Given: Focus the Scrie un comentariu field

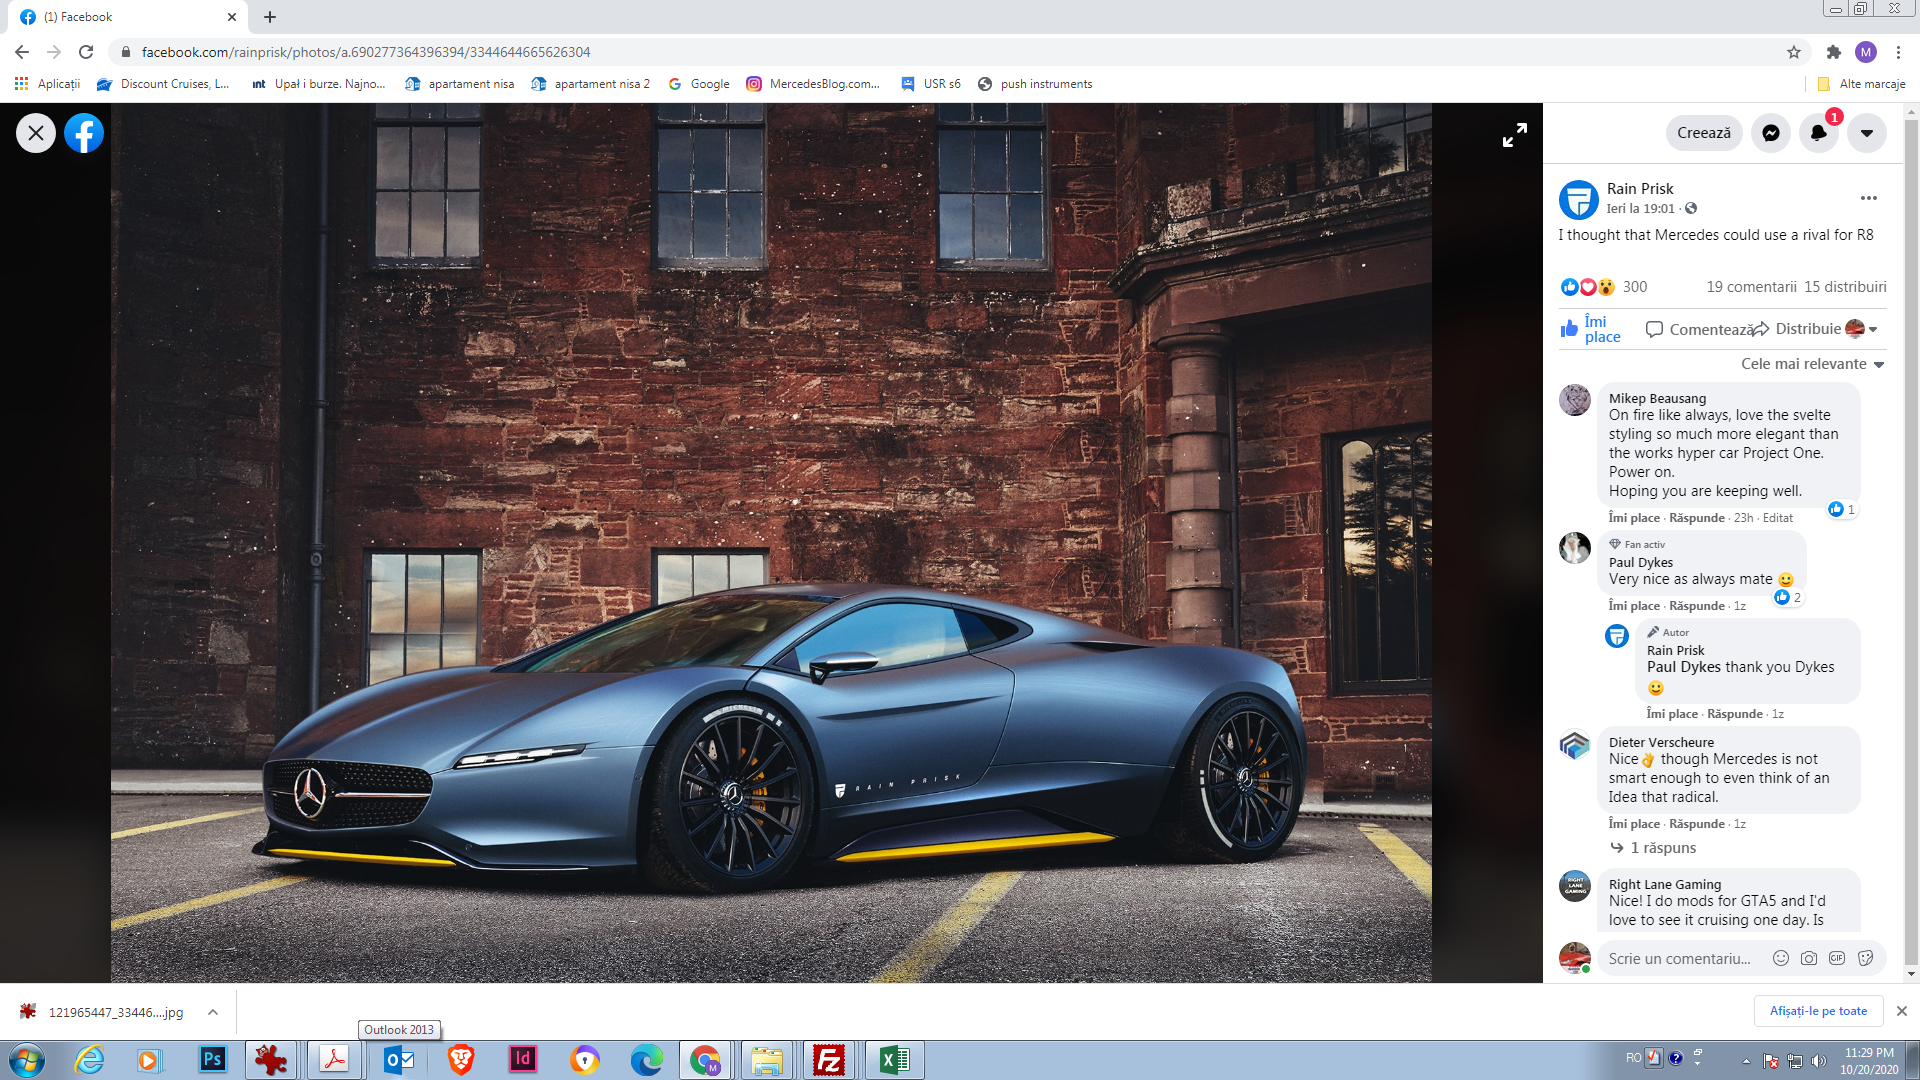Looking at the screenshot, I should (x=1680, y=958).
